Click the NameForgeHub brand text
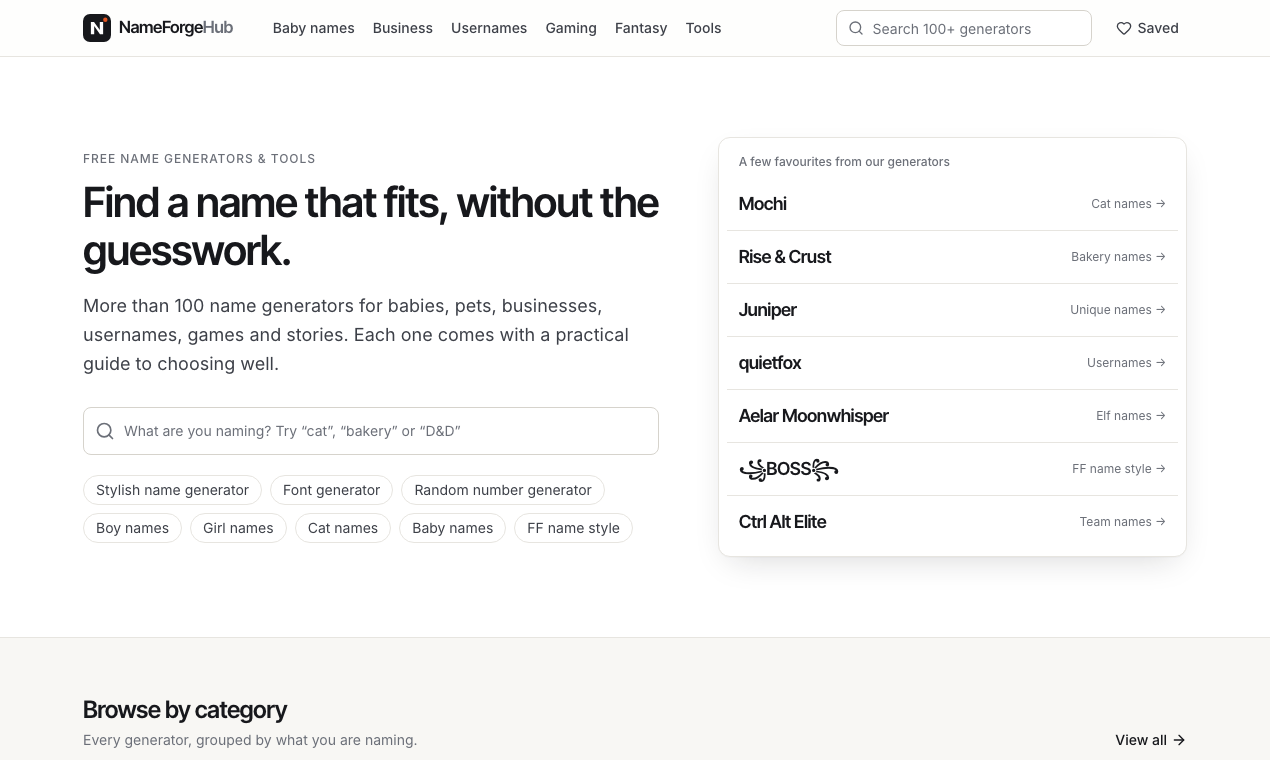 click(x=176, y=28)
